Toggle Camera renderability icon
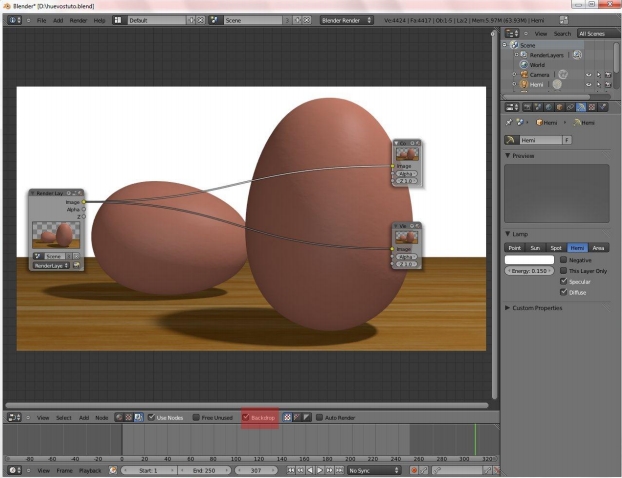Viewport: 622px width, 478px height. [x=608, y=75]
